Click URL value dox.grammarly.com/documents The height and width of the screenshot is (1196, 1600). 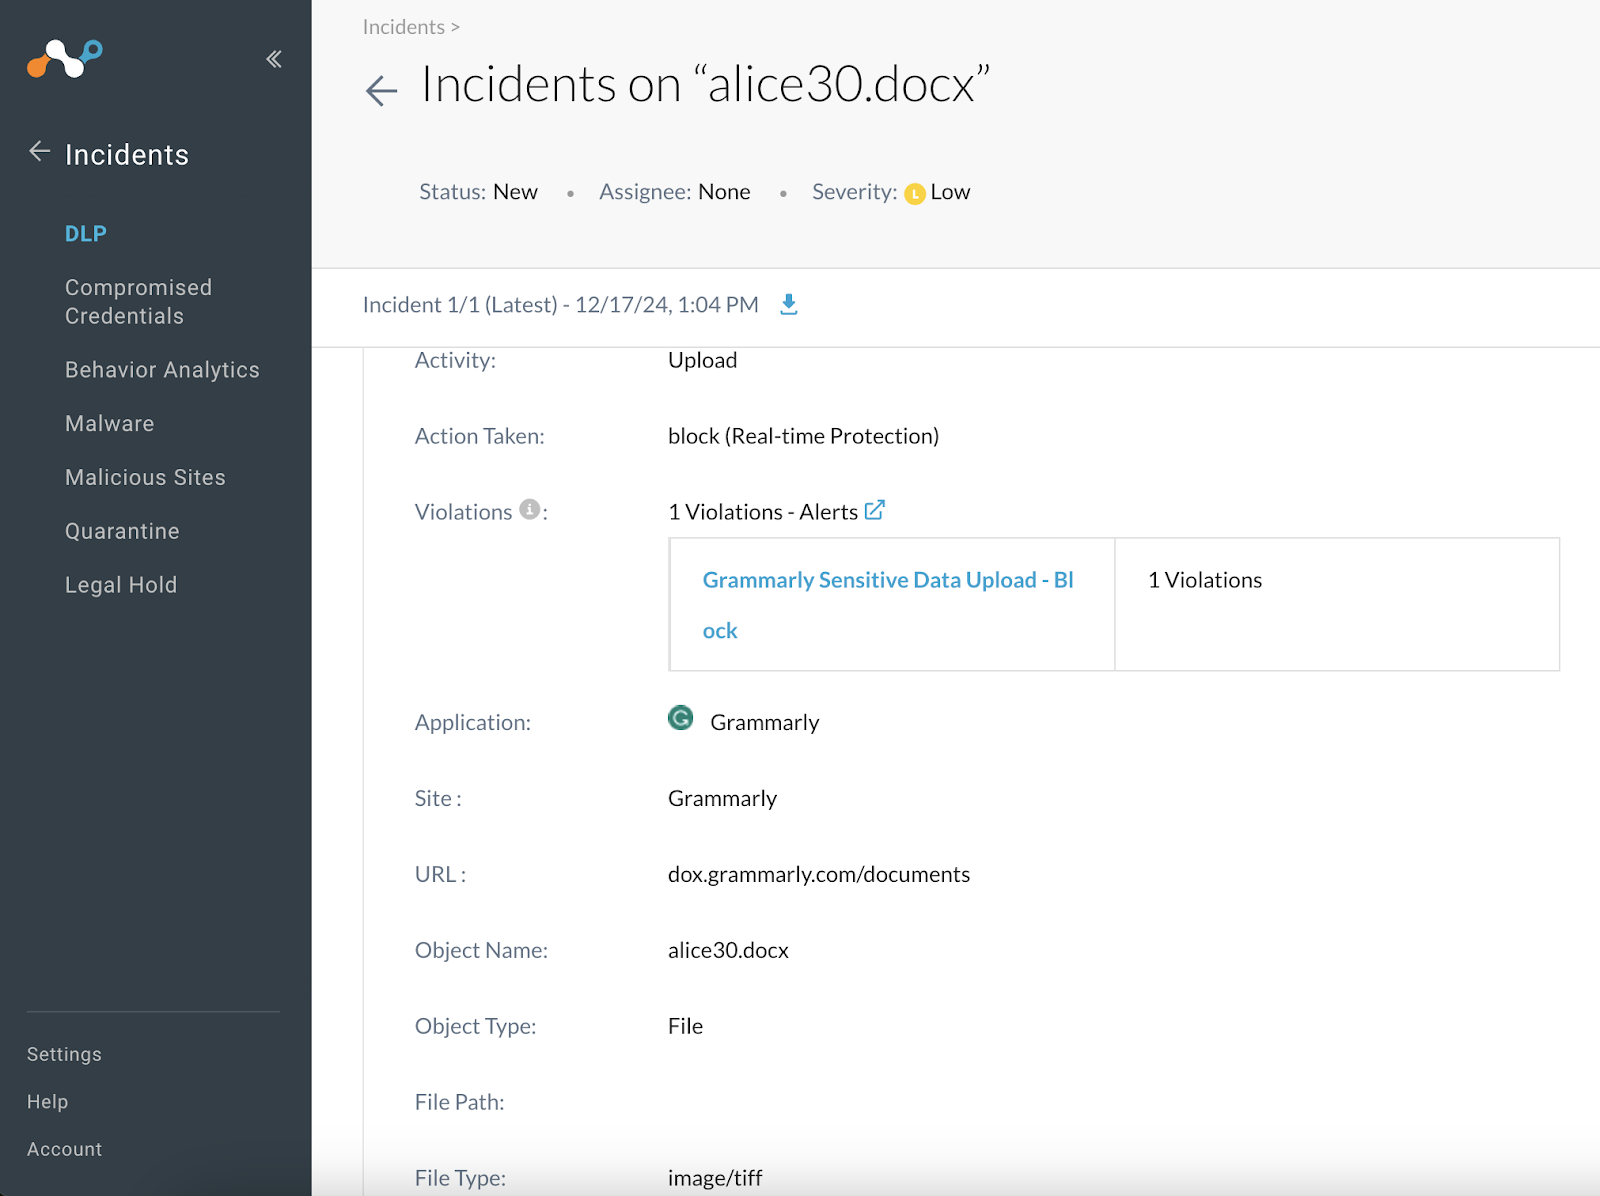[x=819, y=875]
